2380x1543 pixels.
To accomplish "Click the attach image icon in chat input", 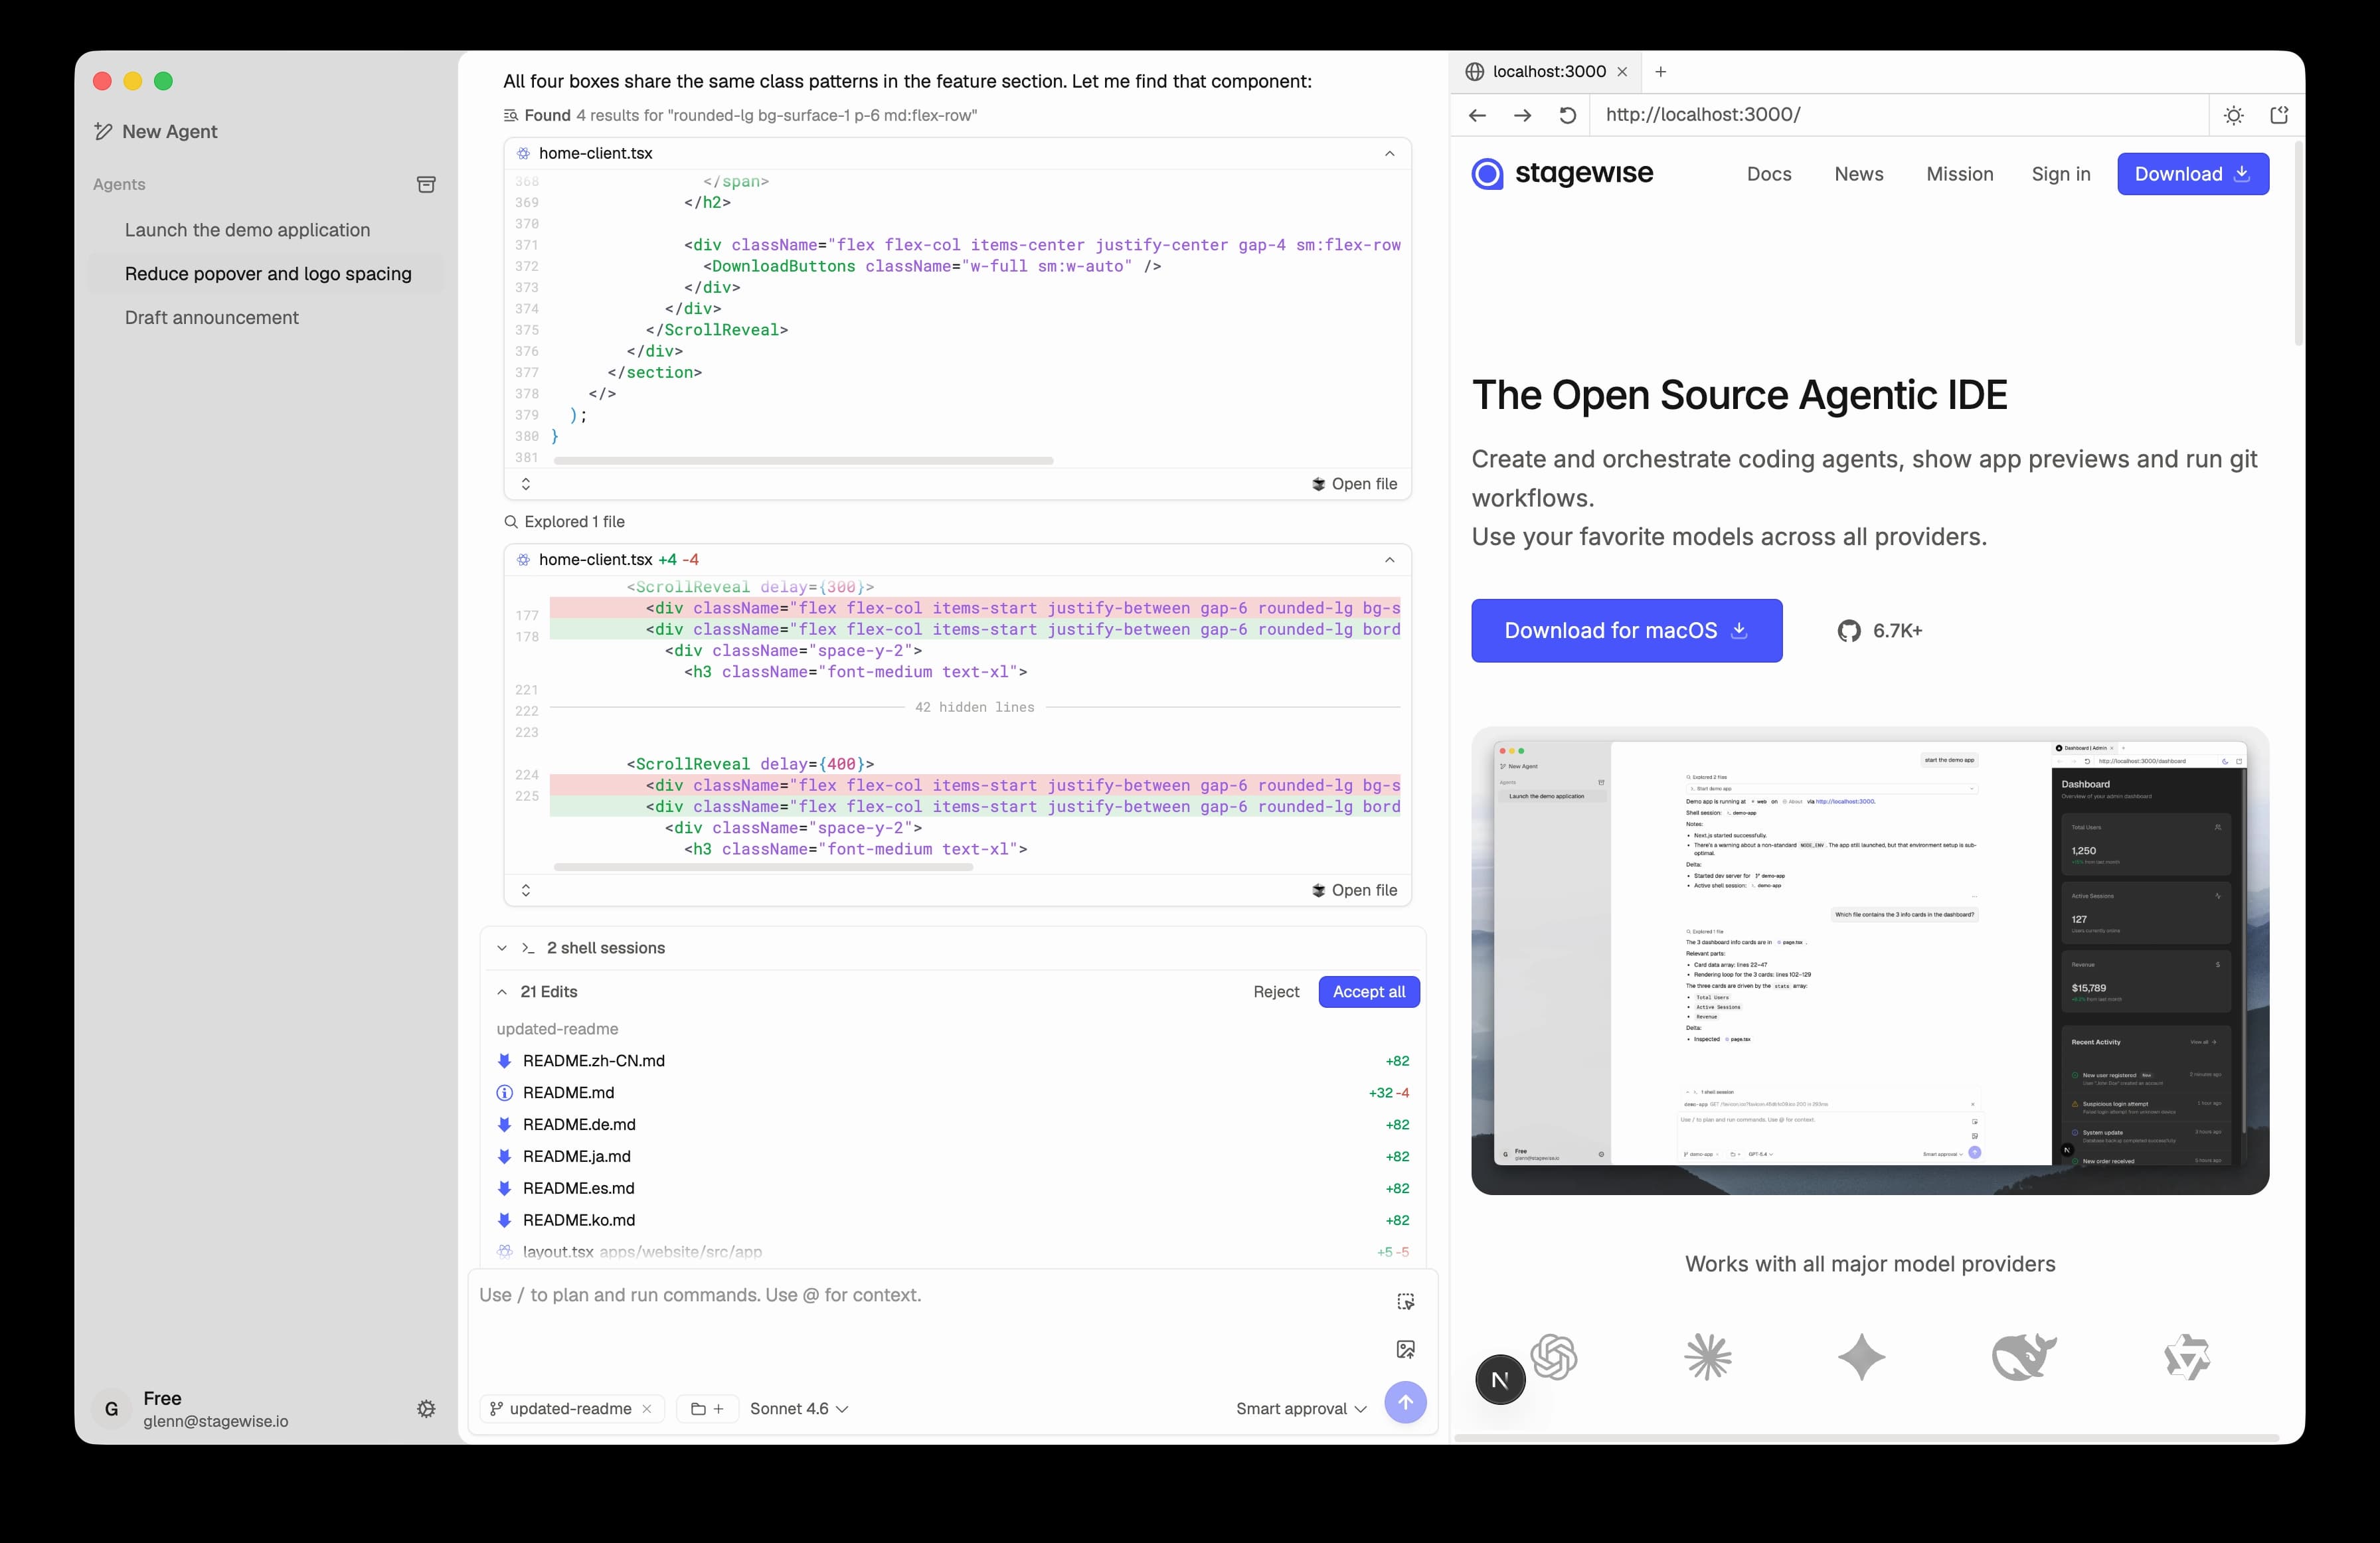I will tap(1405, 1350).
